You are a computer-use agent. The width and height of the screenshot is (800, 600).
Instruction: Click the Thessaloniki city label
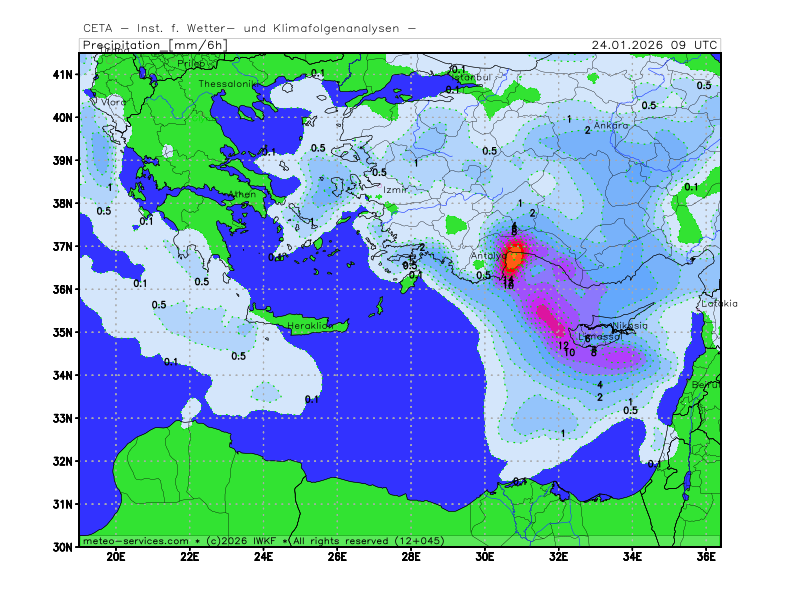227,84
